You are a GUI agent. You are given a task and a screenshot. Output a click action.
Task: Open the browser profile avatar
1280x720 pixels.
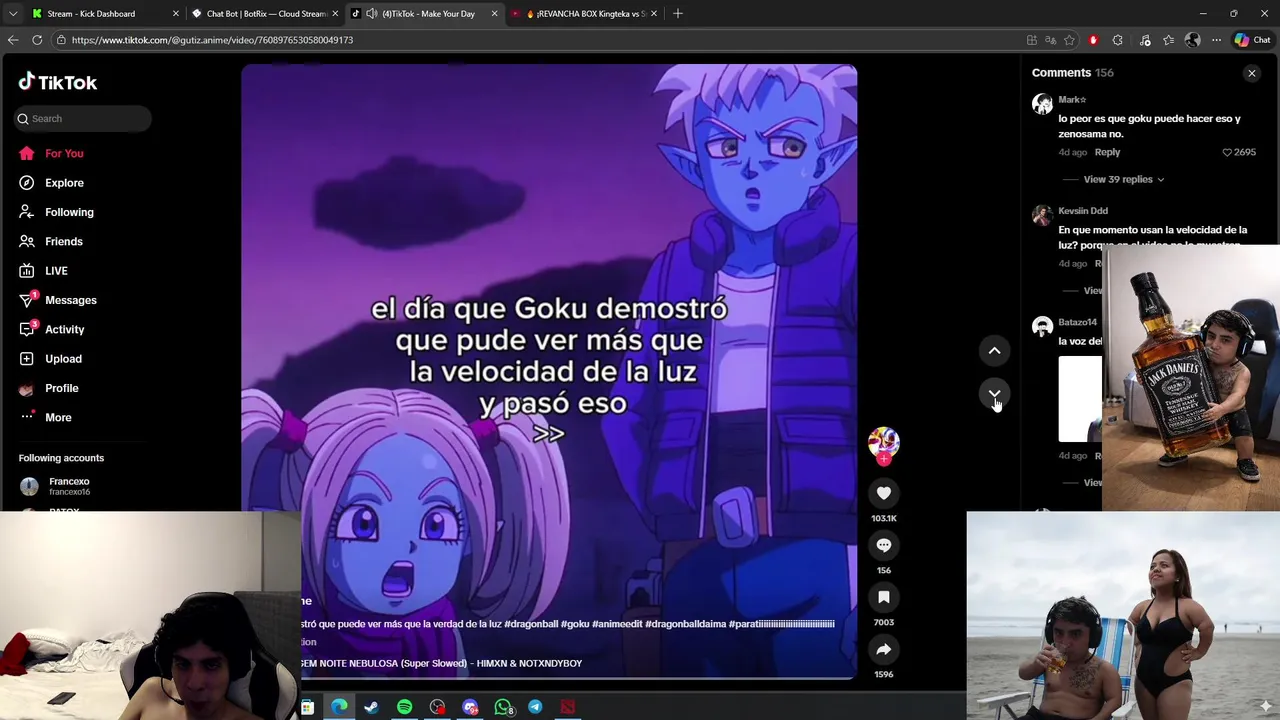coord(1192,40)
